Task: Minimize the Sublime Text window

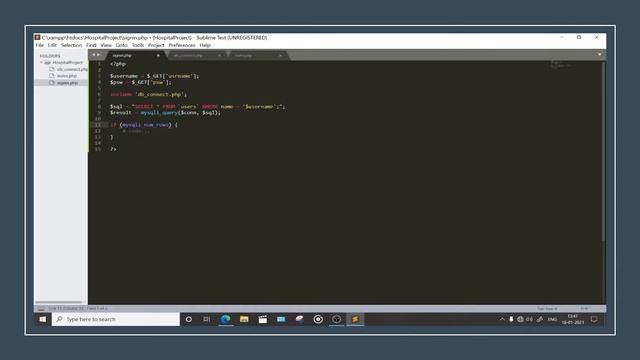Action: (x=562, y=37)
